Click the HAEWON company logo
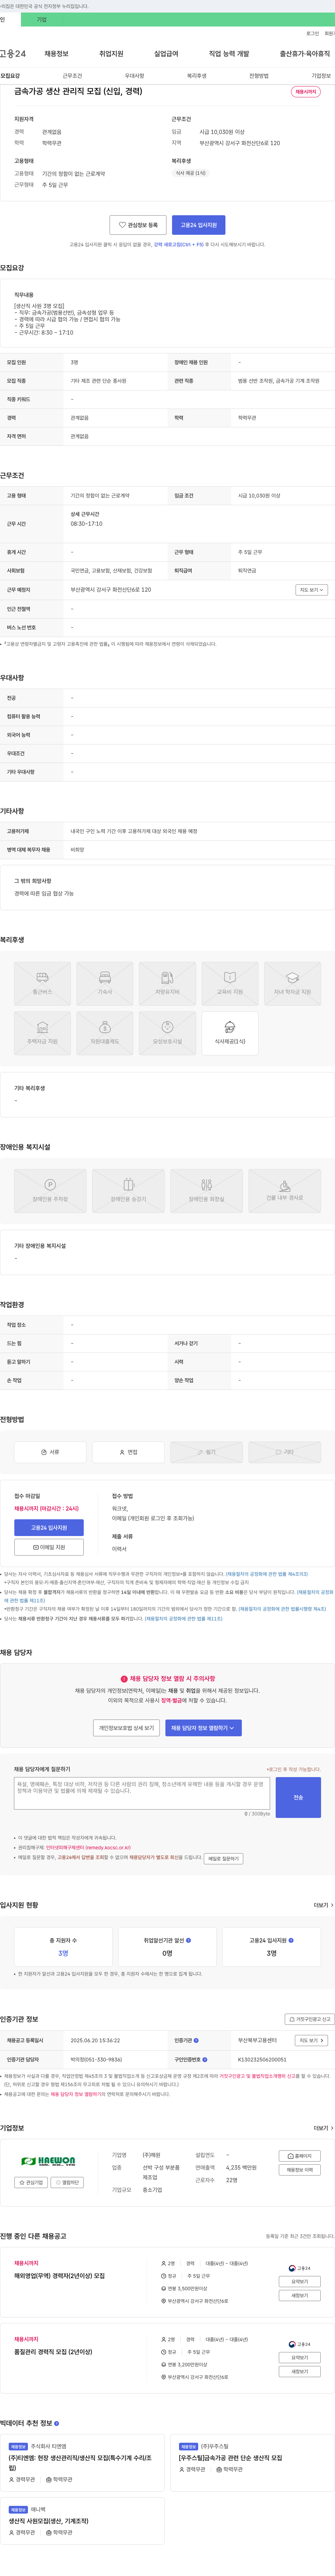 [x=48, y=2161]
